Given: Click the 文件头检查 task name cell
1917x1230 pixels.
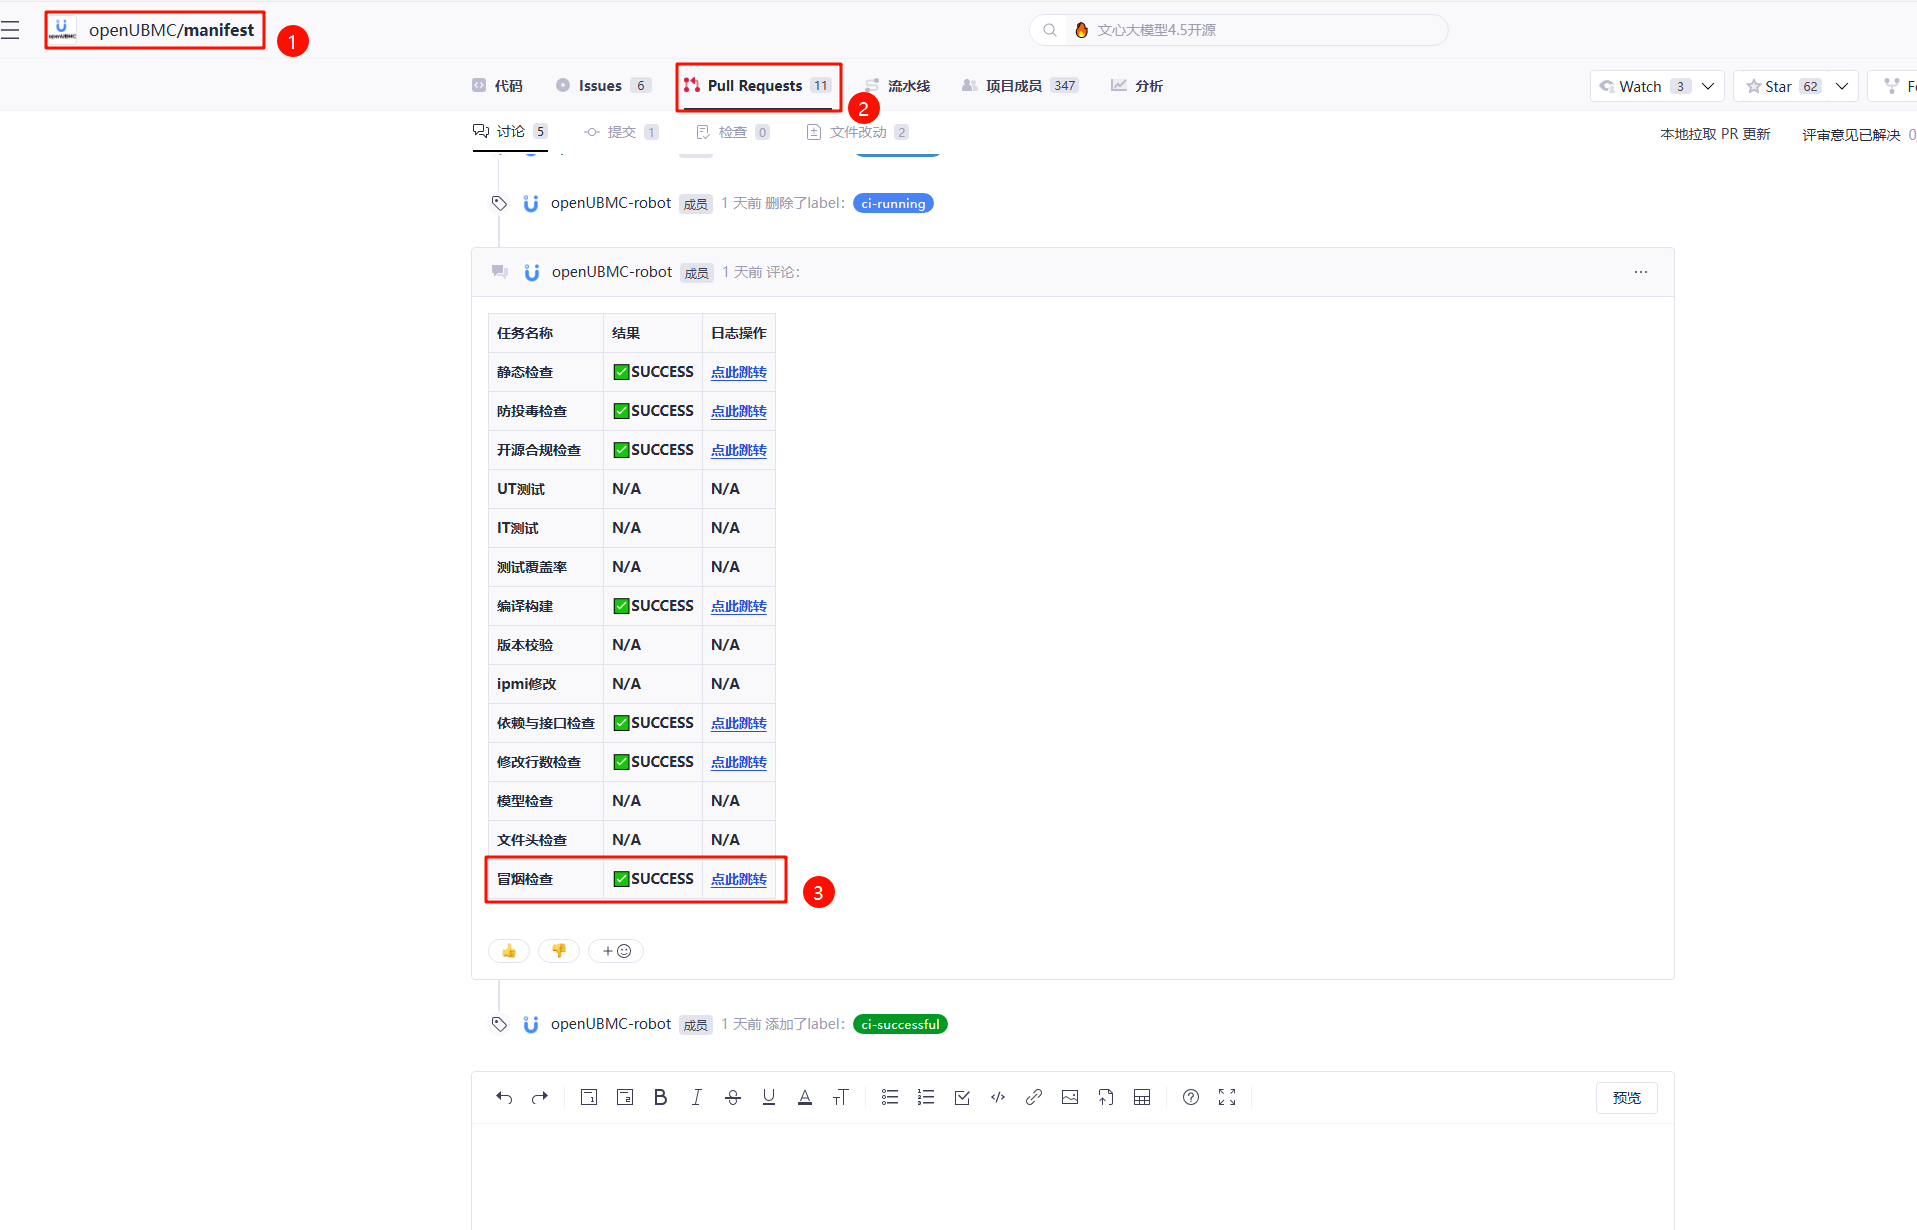Looking at the screenshot, I should [x=546, y=840].
